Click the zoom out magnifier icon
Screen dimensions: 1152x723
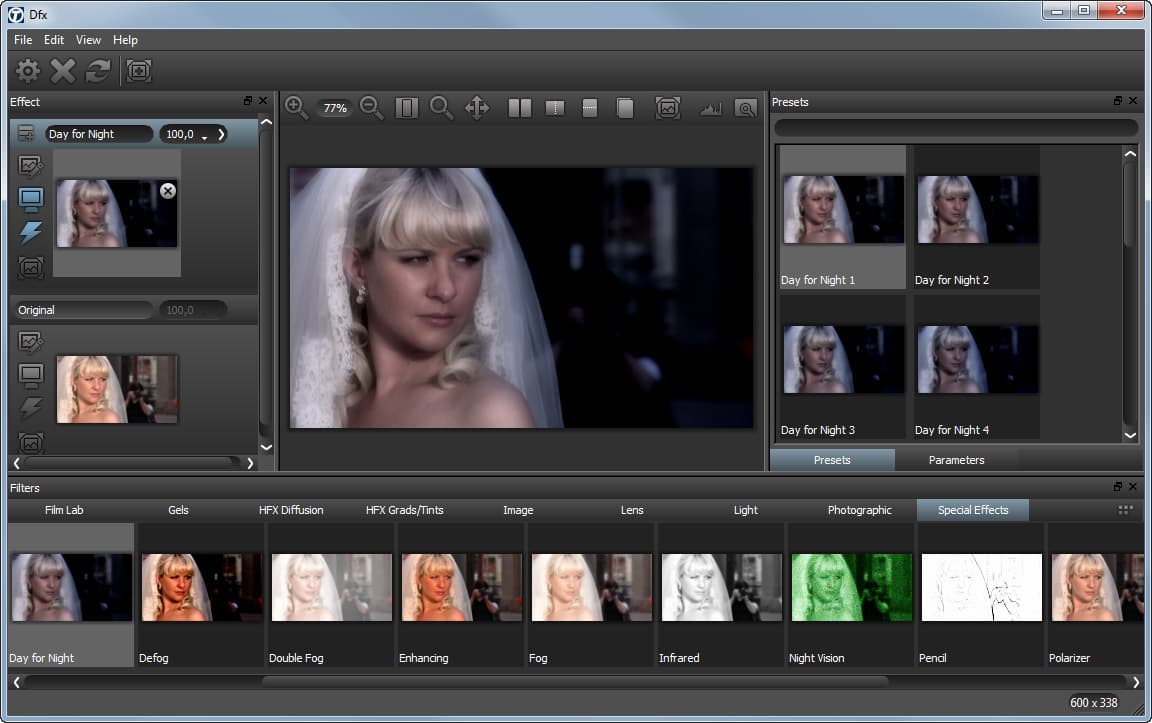(x=372, y=108)
